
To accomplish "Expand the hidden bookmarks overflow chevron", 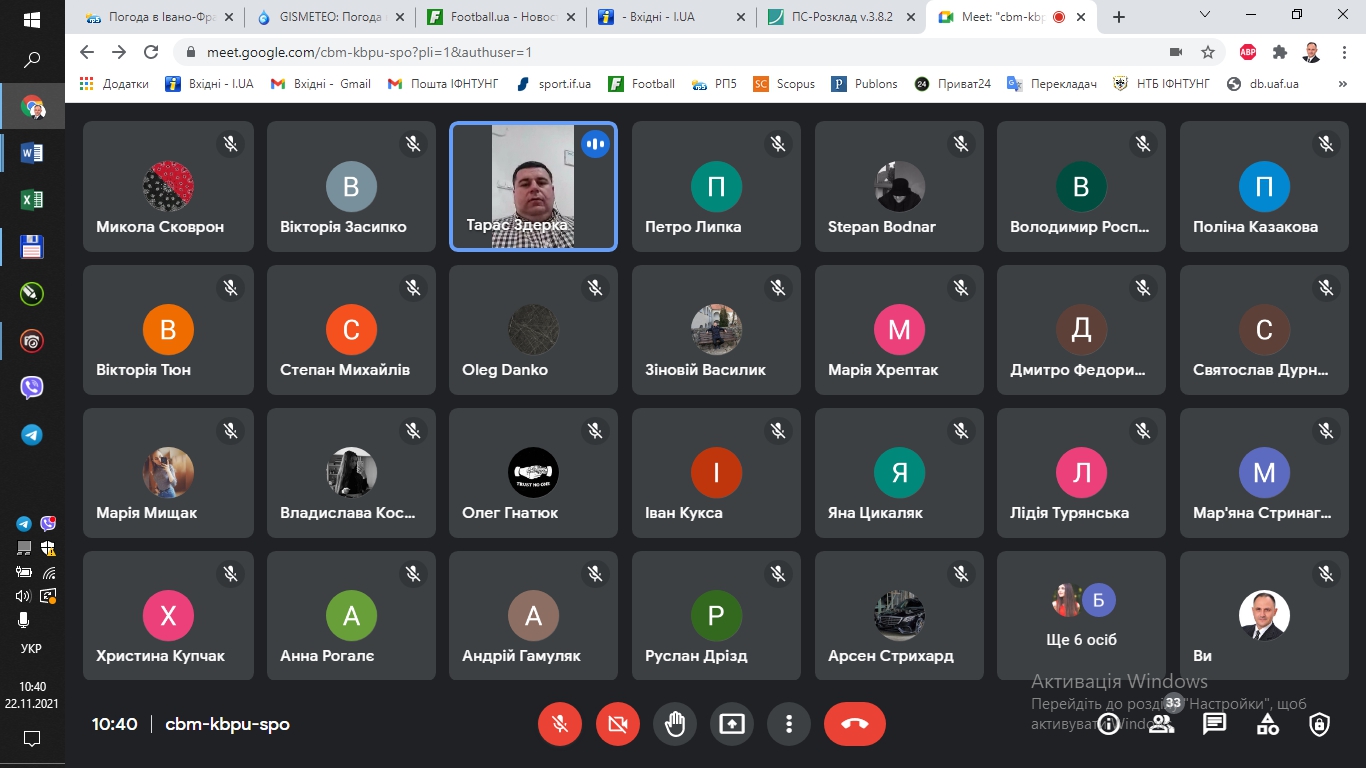I will point(1344,84).
